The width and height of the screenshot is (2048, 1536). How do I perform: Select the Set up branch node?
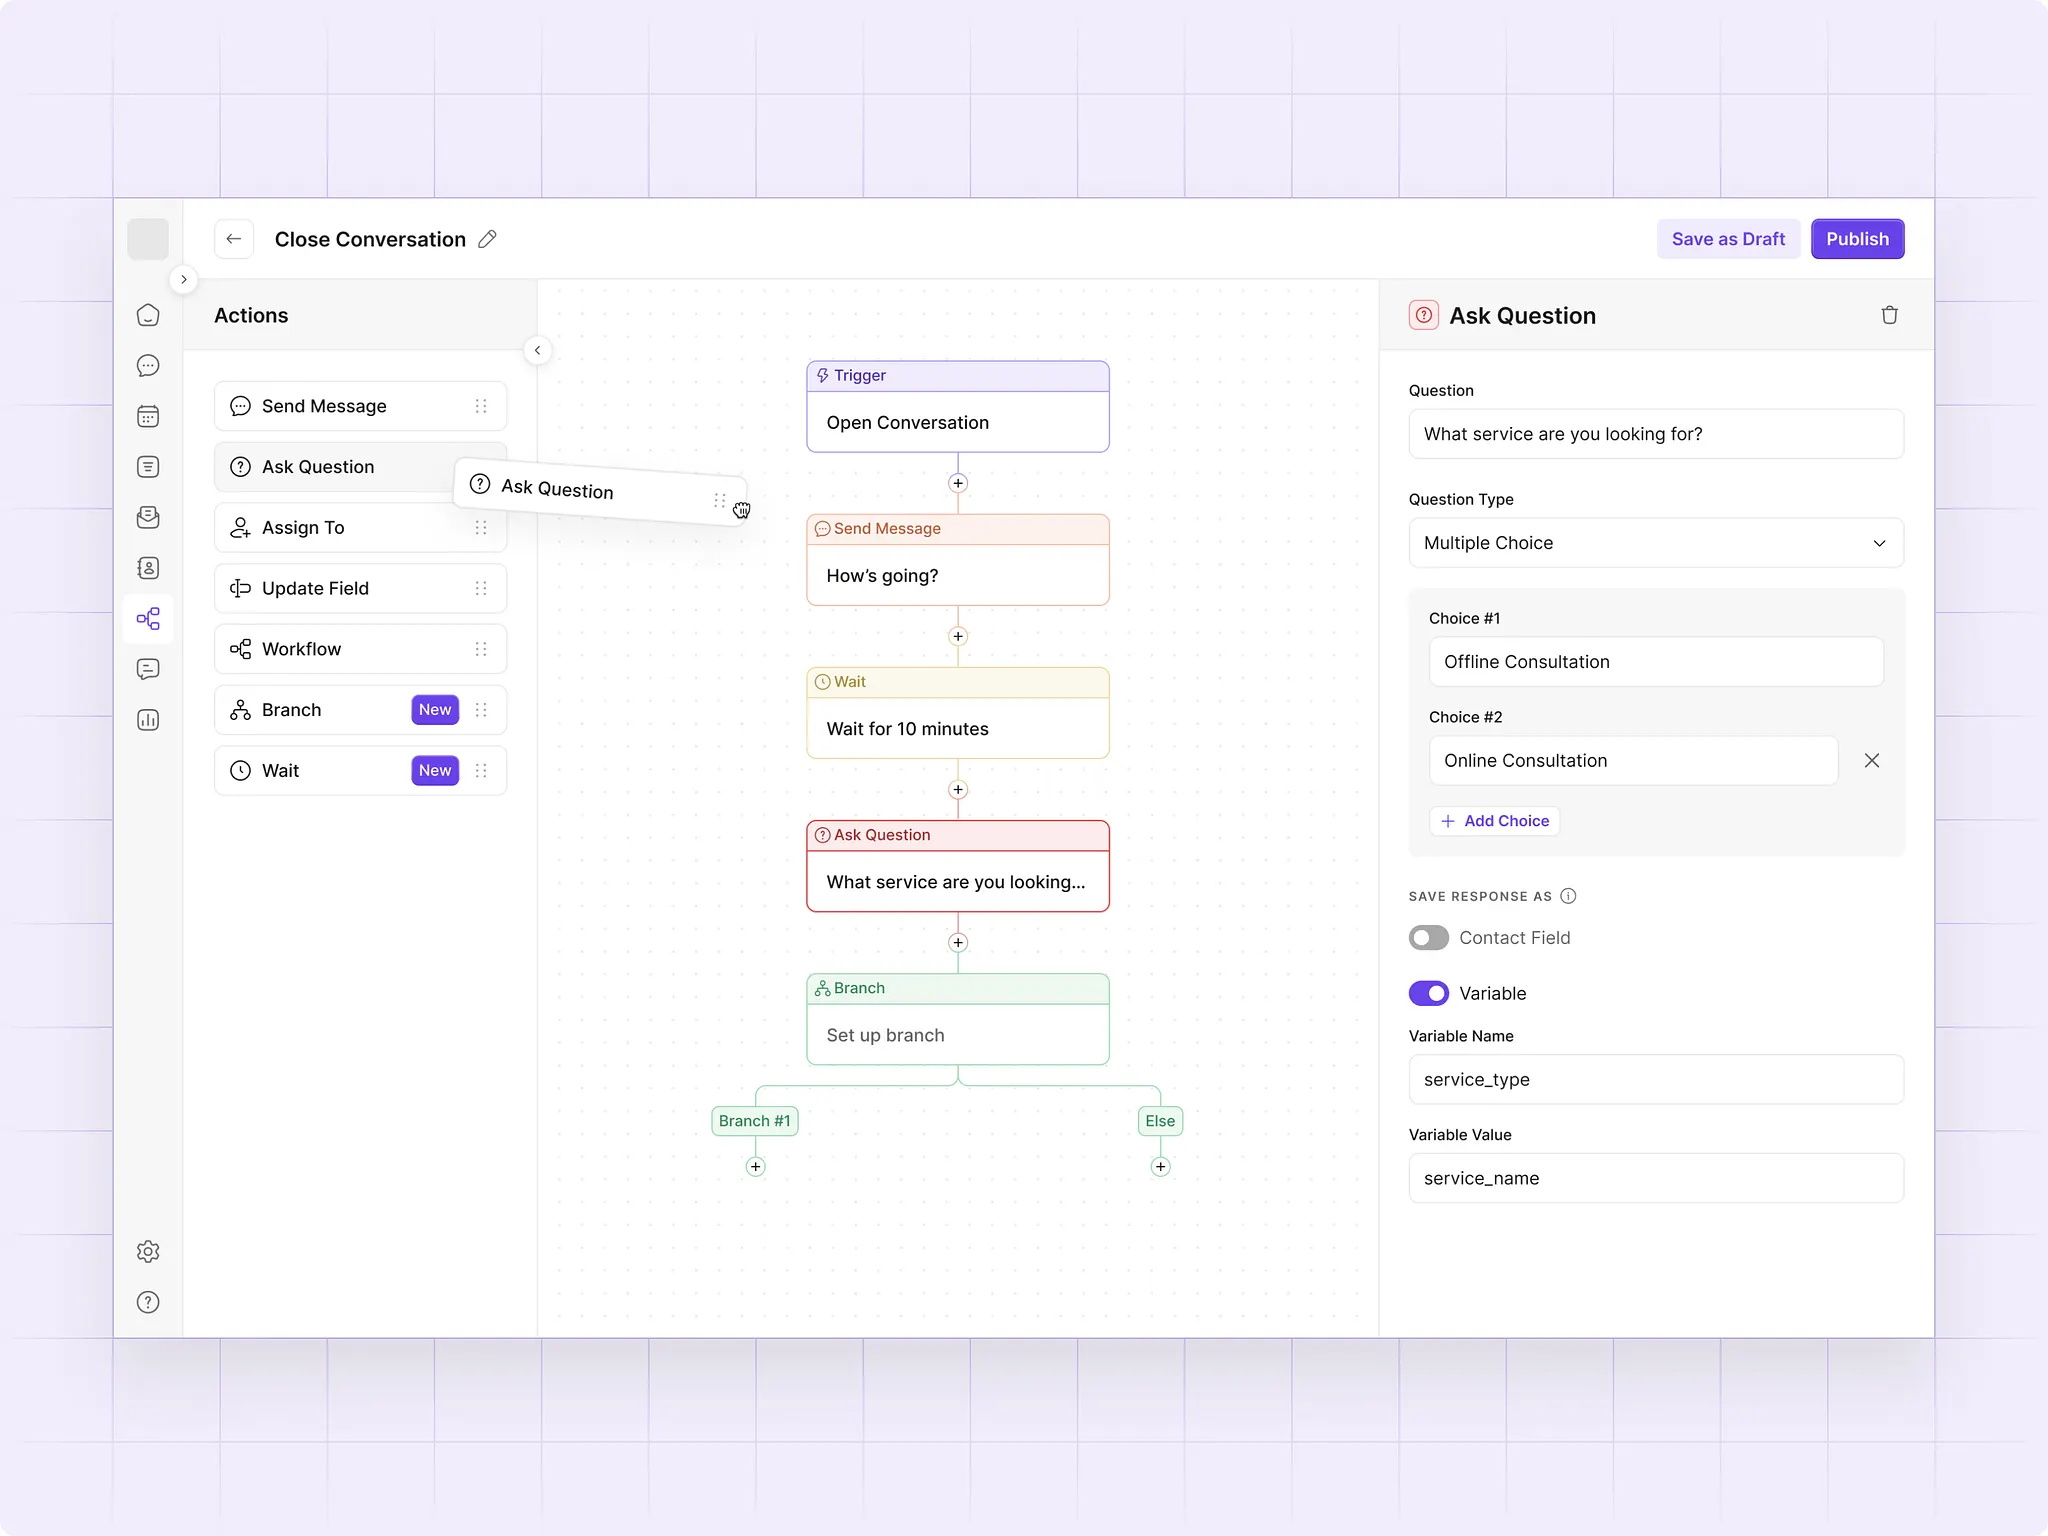pos(958,1019)
